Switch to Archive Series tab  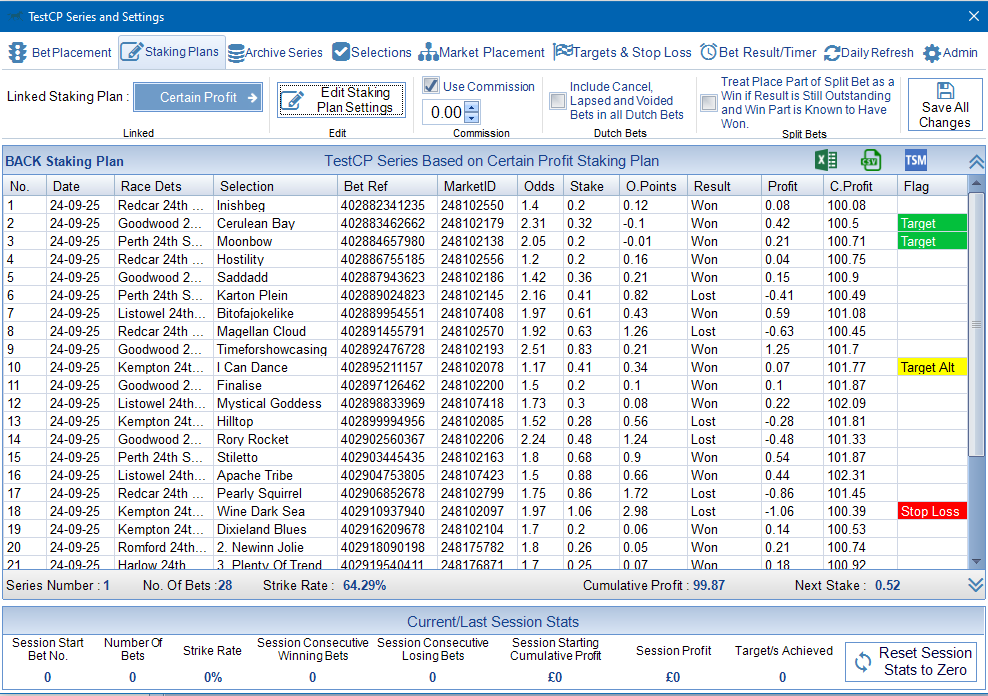click(275, 52)
